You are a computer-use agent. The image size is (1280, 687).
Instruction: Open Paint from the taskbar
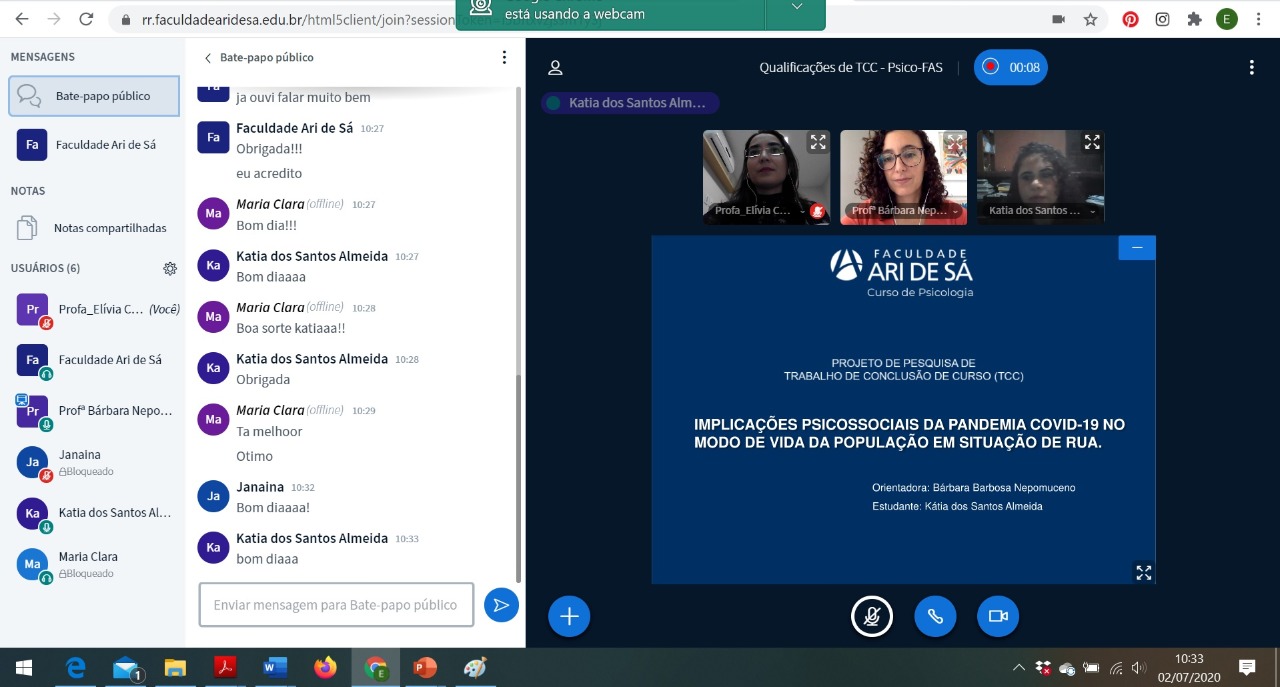pos(475,667)
